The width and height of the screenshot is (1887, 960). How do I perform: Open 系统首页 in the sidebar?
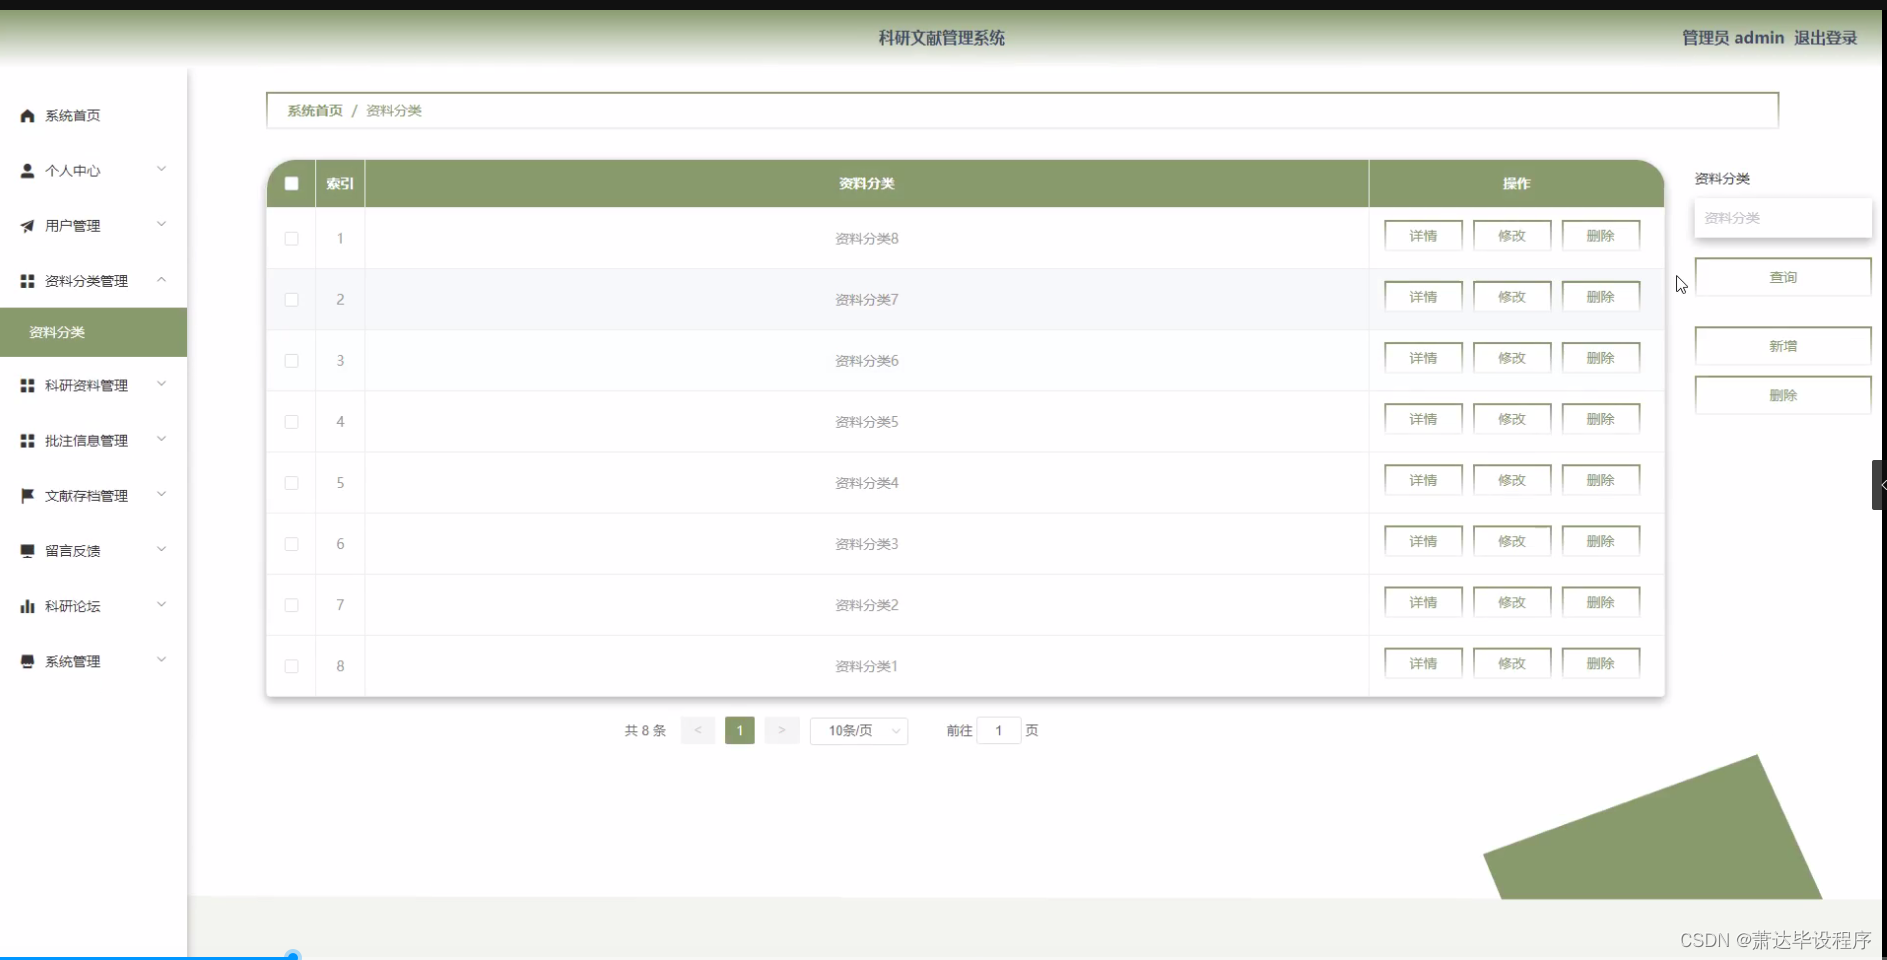pyautogui.click(x=73, y=116)
